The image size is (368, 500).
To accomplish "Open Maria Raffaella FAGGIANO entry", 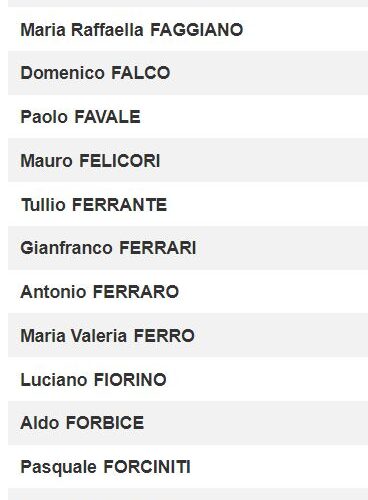I will click(132, 30).
